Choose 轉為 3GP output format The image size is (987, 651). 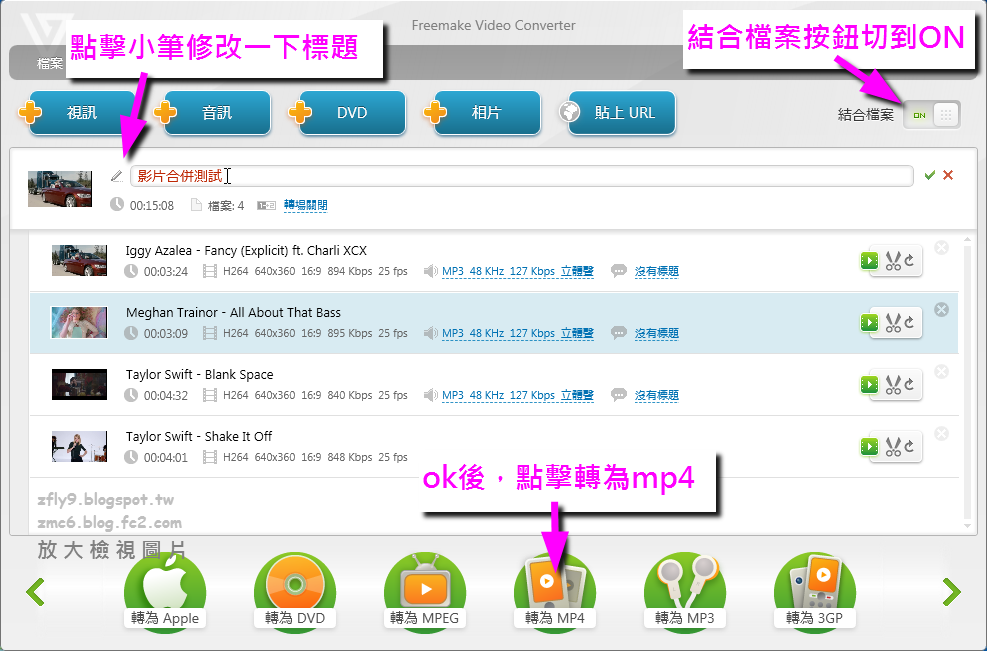(x=815, y=592)
